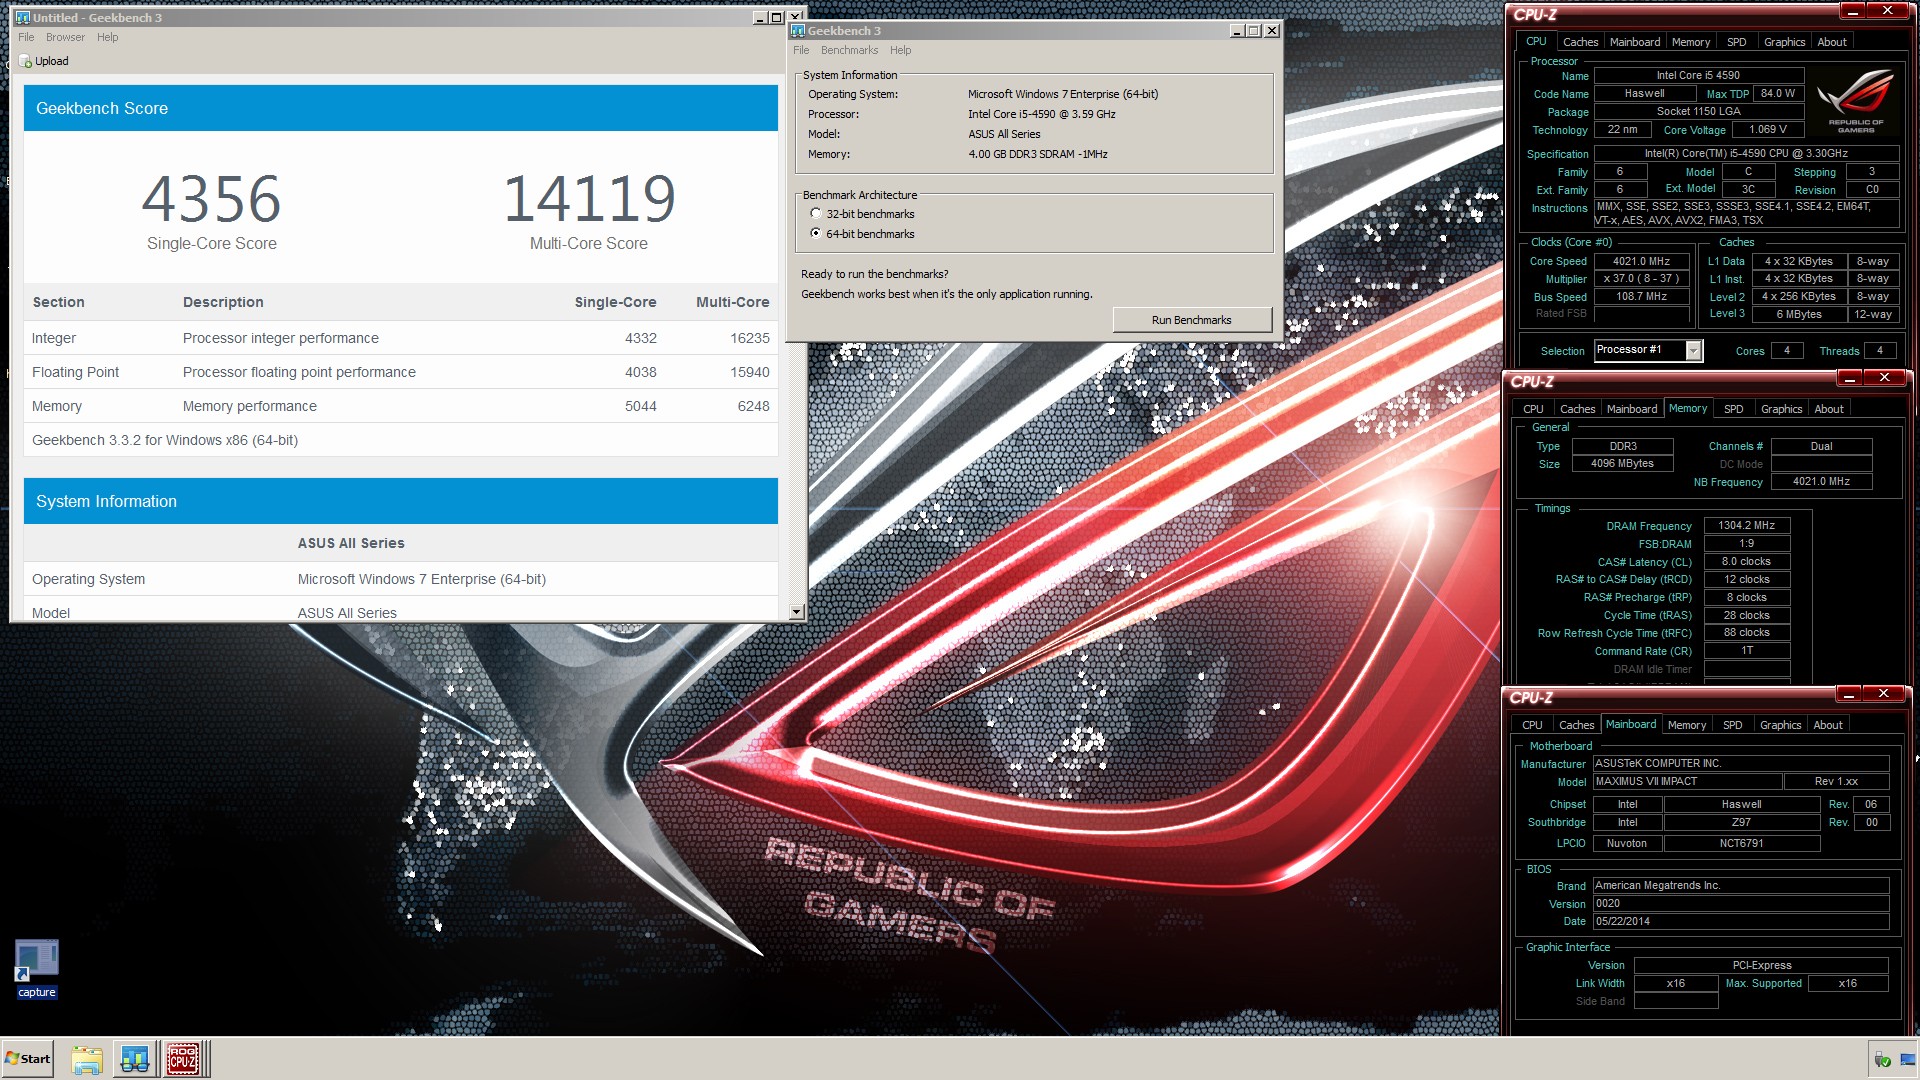This screenshot has width=1920, height=1080.
Task: Open Benchmarks menu in Geekbench 3 dialog
Action: [849, 50]
